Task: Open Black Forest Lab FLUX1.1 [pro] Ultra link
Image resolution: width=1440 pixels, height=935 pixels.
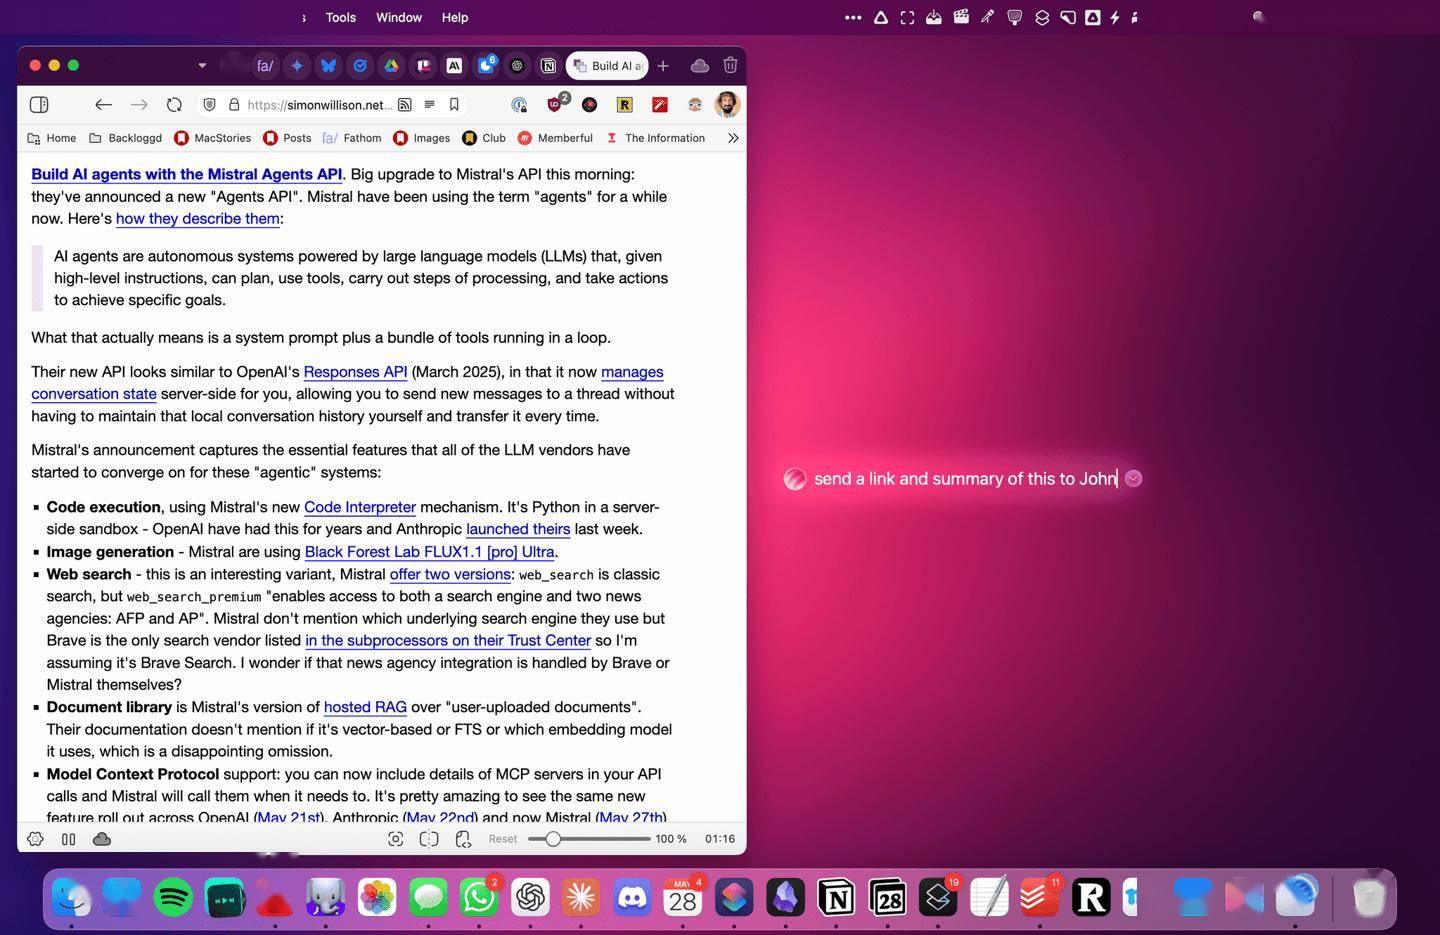Action: coord(429,552)
